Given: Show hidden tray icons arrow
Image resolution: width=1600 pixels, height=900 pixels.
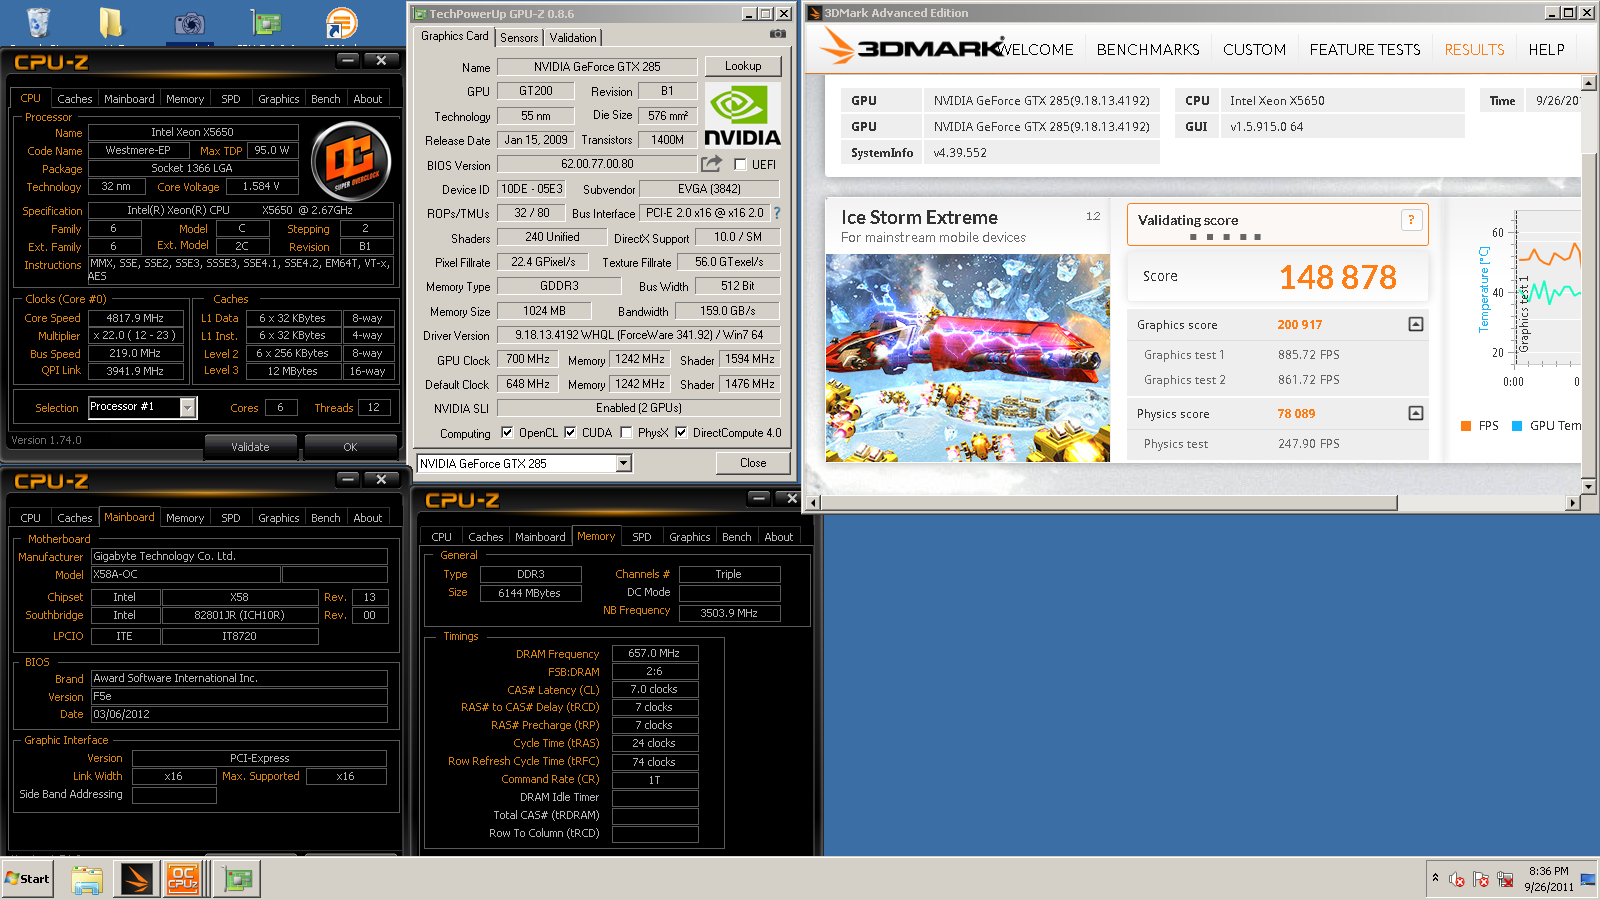Looking at the screenshot, I should coord(1435,878).
